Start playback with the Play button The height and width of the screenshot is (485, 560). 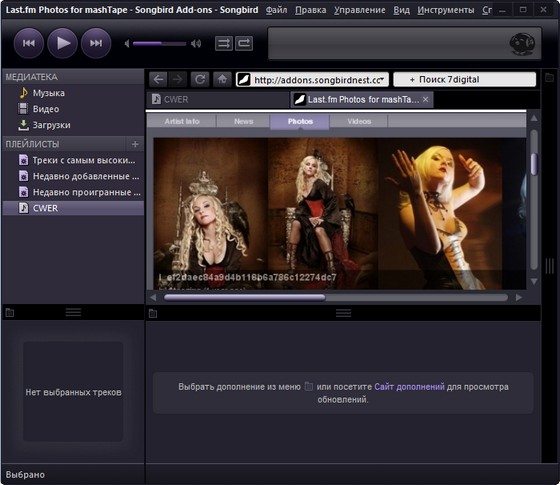click(62, 43)
